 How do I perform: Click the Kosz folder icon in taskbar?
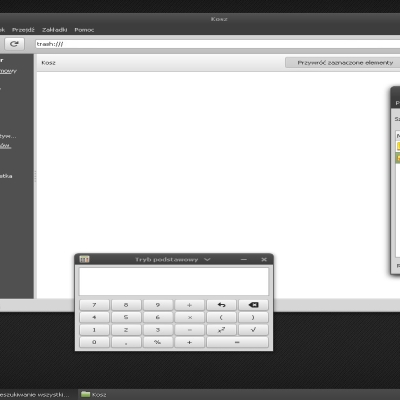point(86,394)
